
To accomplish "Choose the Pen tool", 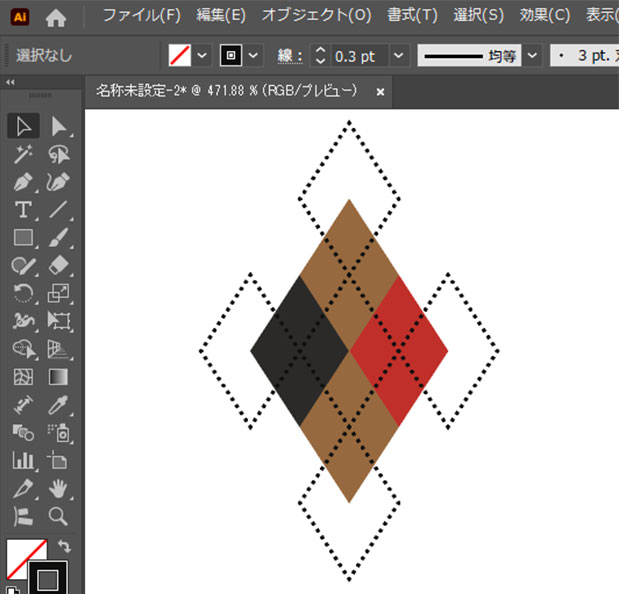I will click(x=24, y=182).
